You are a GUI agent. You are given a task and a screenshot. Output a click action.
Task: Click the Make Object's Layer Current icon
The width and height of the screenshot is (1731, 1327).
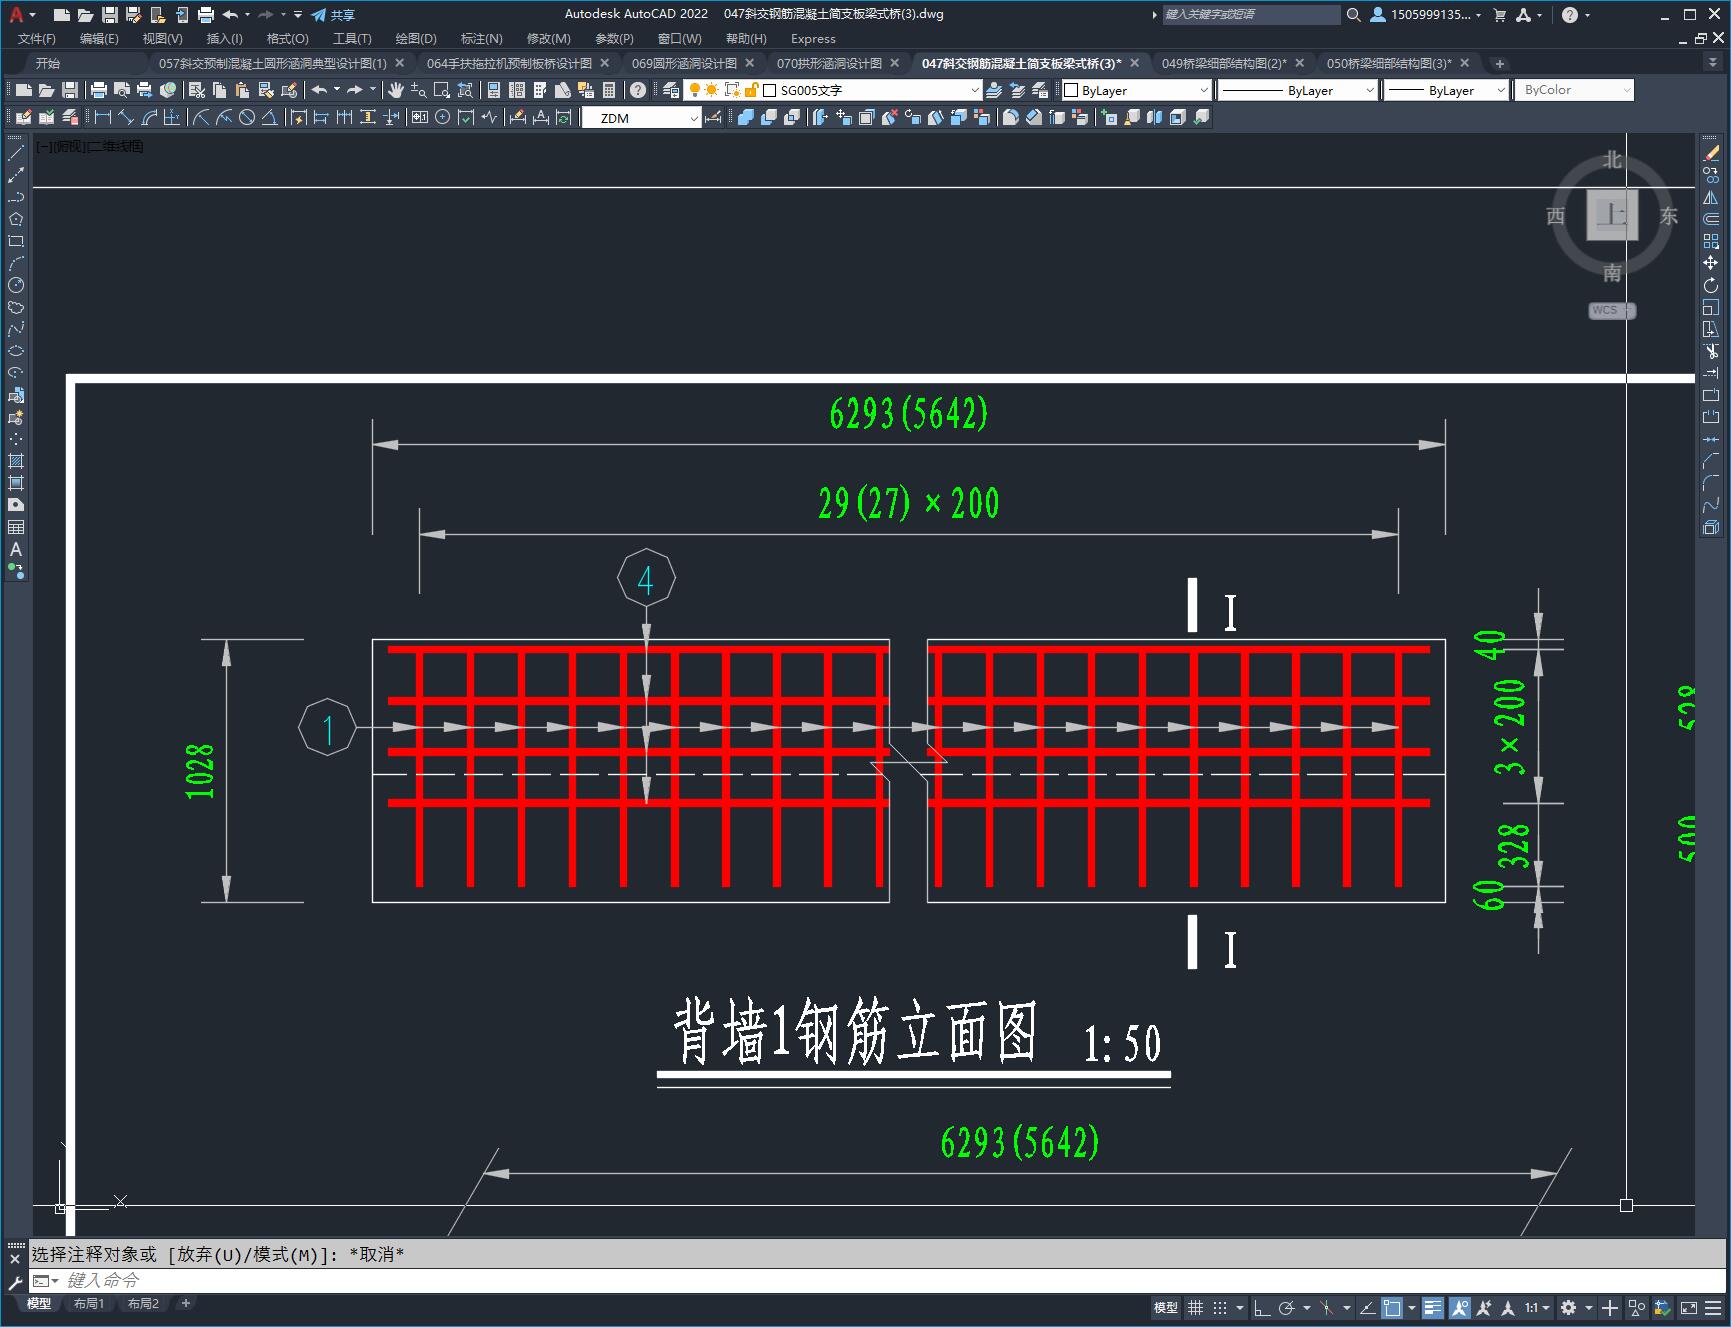click(994, 90)
